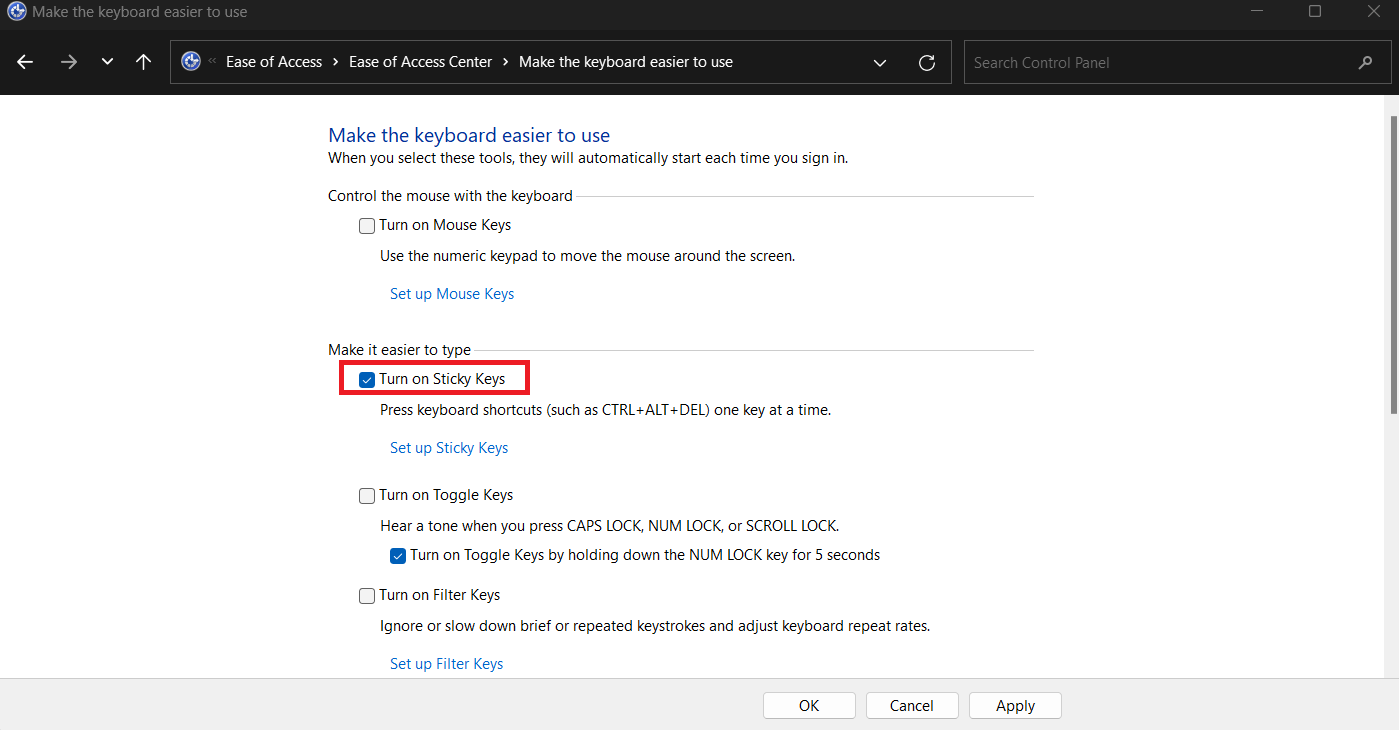The height and width of the screenshot is (730, 1399).
Task: Enable Turn on Filter Keys checkbox
Action: (367, 596)
